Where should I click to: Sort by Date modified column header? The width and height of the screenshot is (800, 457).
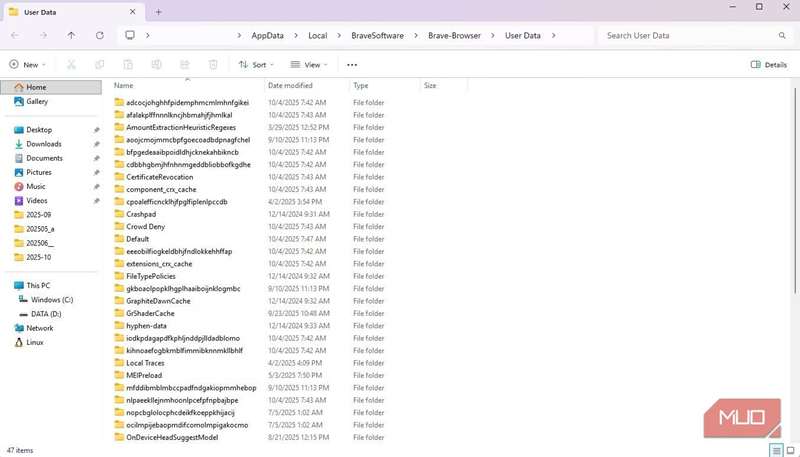(x=290, y=86)
